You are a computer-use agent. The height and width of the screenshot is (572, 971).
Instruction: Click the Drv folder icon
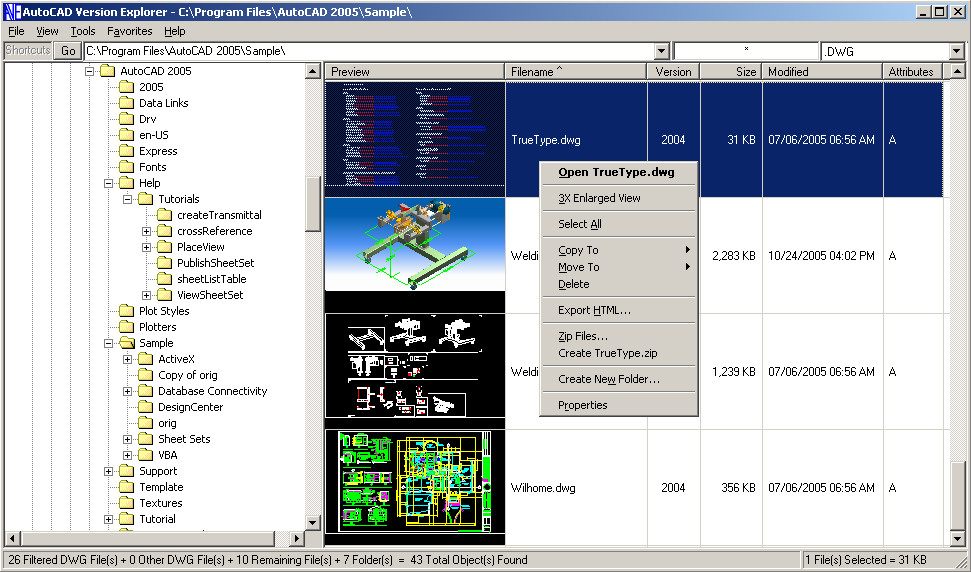(x=126, y=119)
